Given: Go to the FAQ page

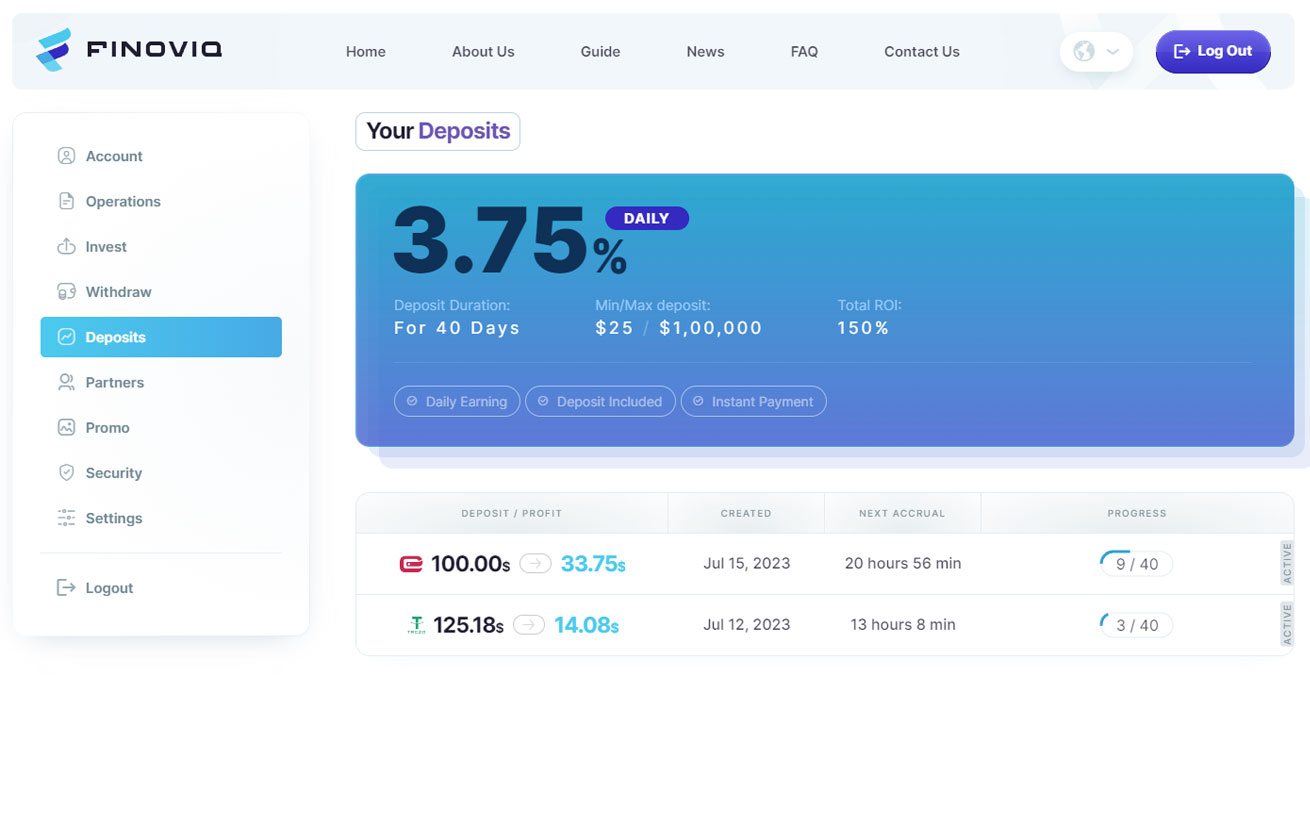Looking at the screenshot, I should (804, 52).
